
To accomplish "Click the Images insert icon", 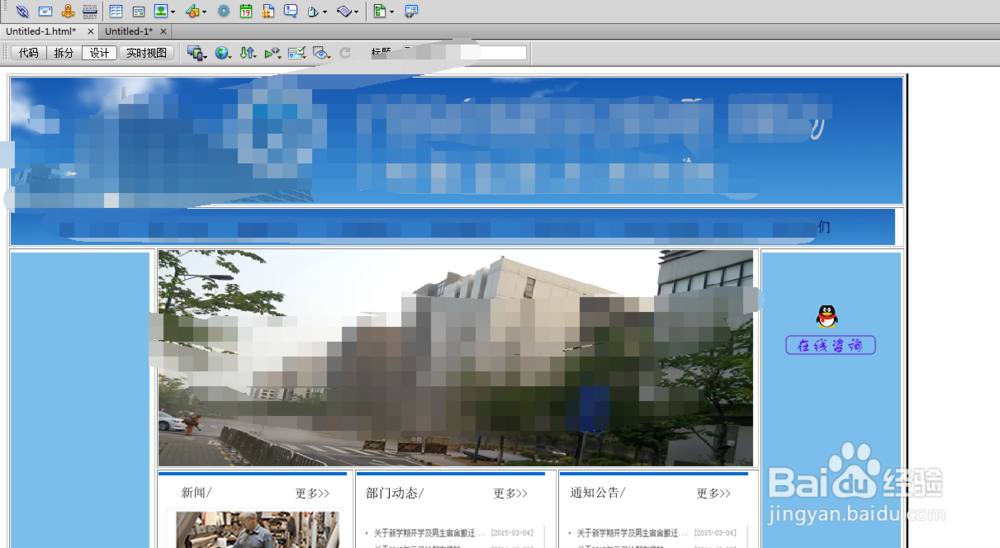I will pyautogui.click(x=161, y=11).
